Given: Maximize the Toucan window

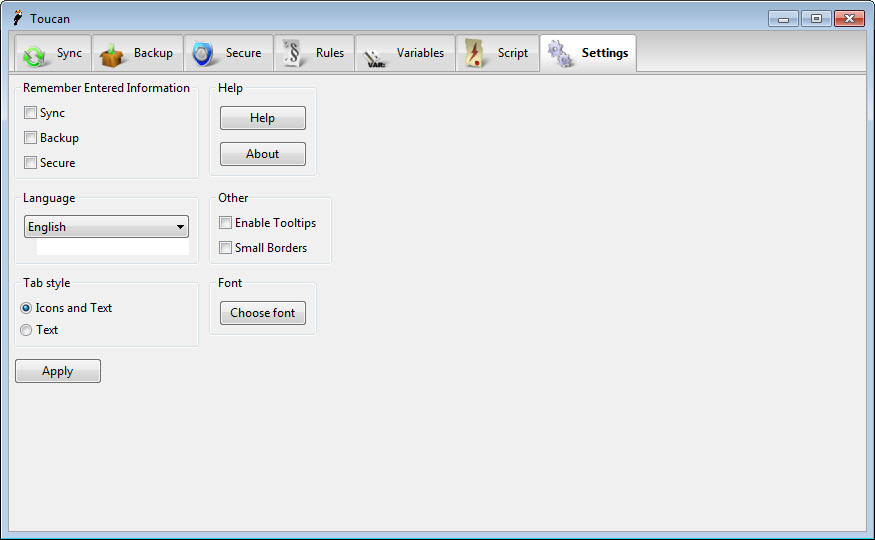Looking at the screenshot, I should (816, 19).
